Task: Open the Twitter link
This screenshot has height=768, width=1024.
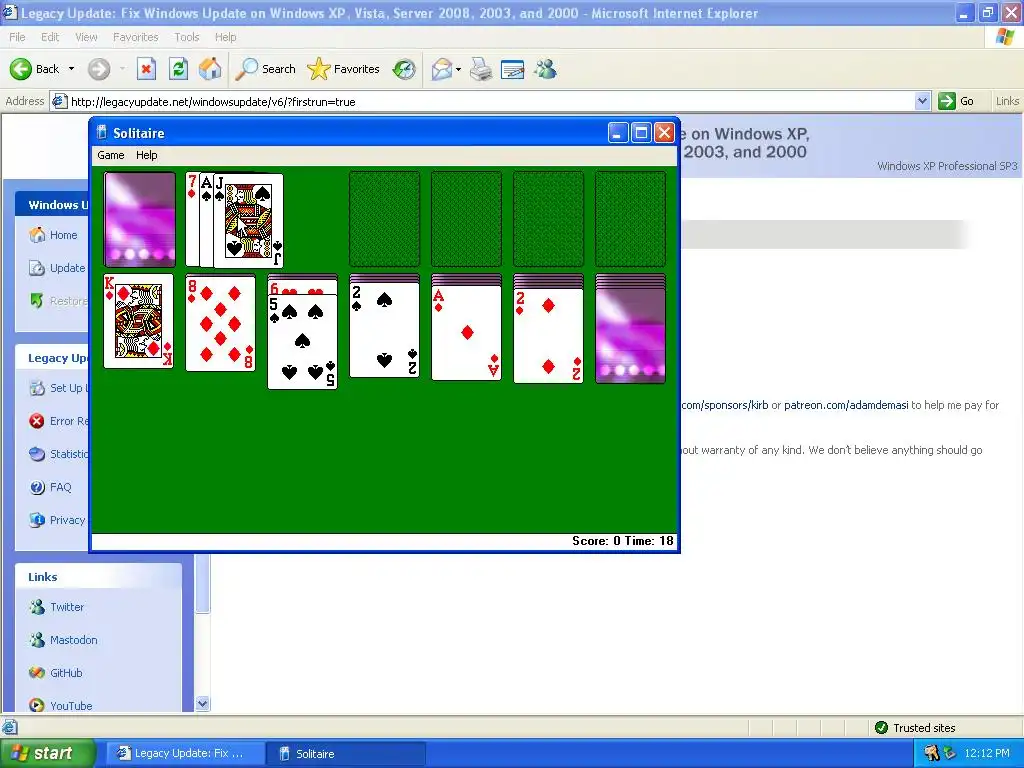Action: point(56,607)
